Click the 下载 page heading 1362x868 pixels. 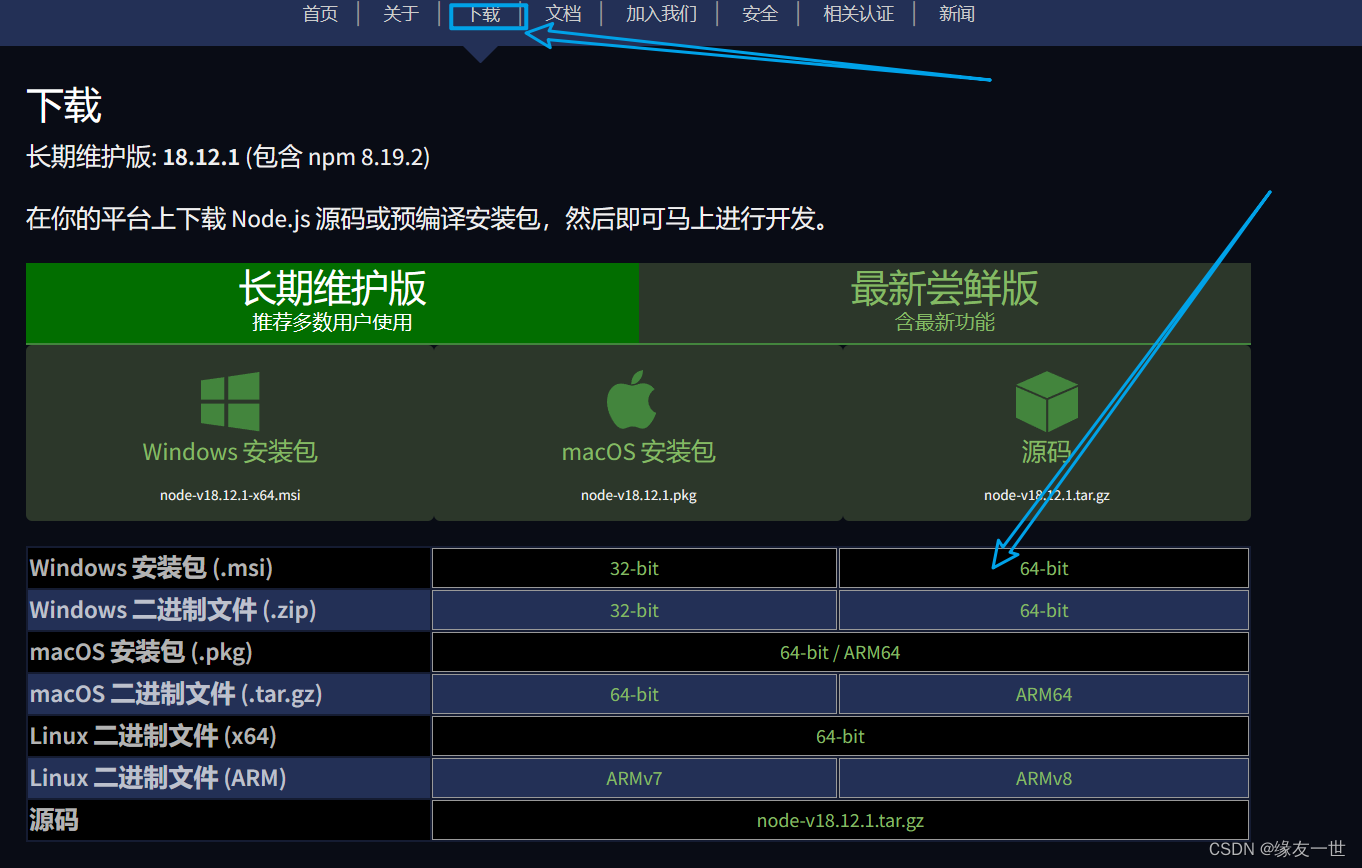click(64, 105)
